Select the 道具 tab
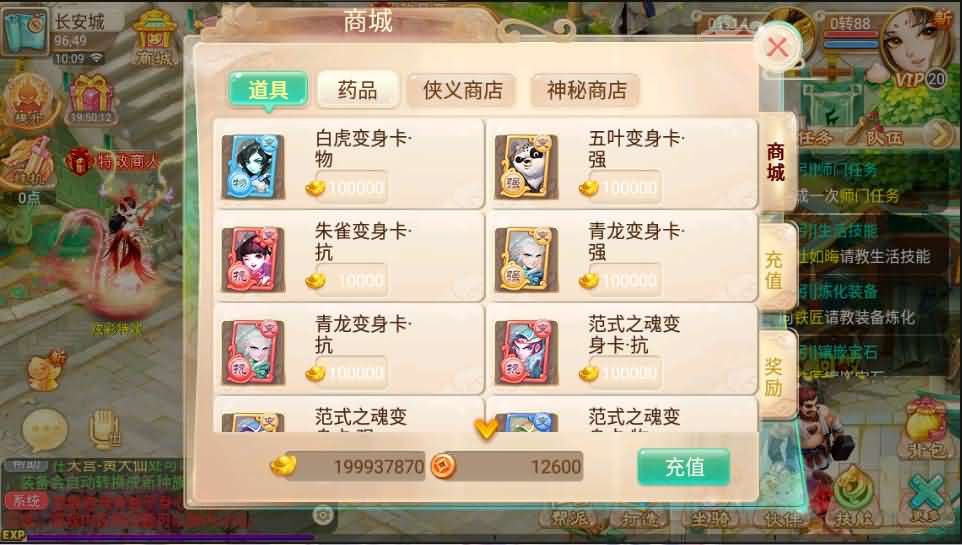This screenshot has width=962, height=545. coord(268,90)
